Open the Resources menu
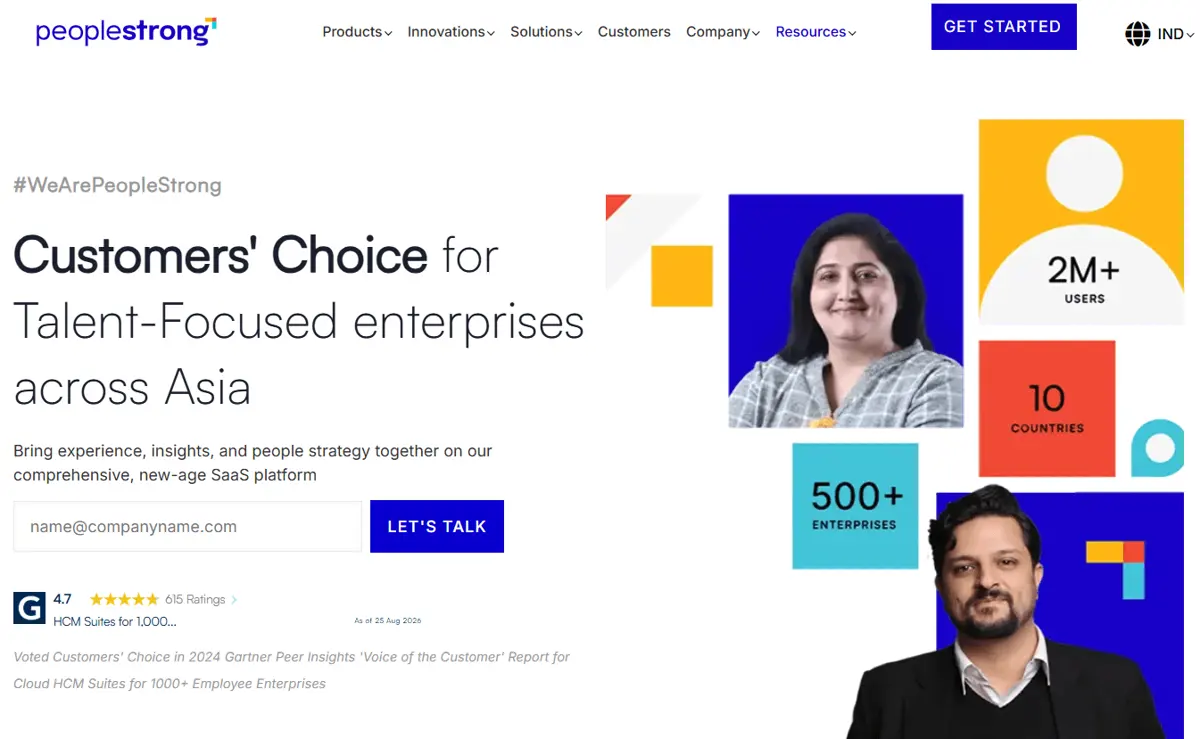The width and height of the screenshot is (1200, 739). (816, 32)
